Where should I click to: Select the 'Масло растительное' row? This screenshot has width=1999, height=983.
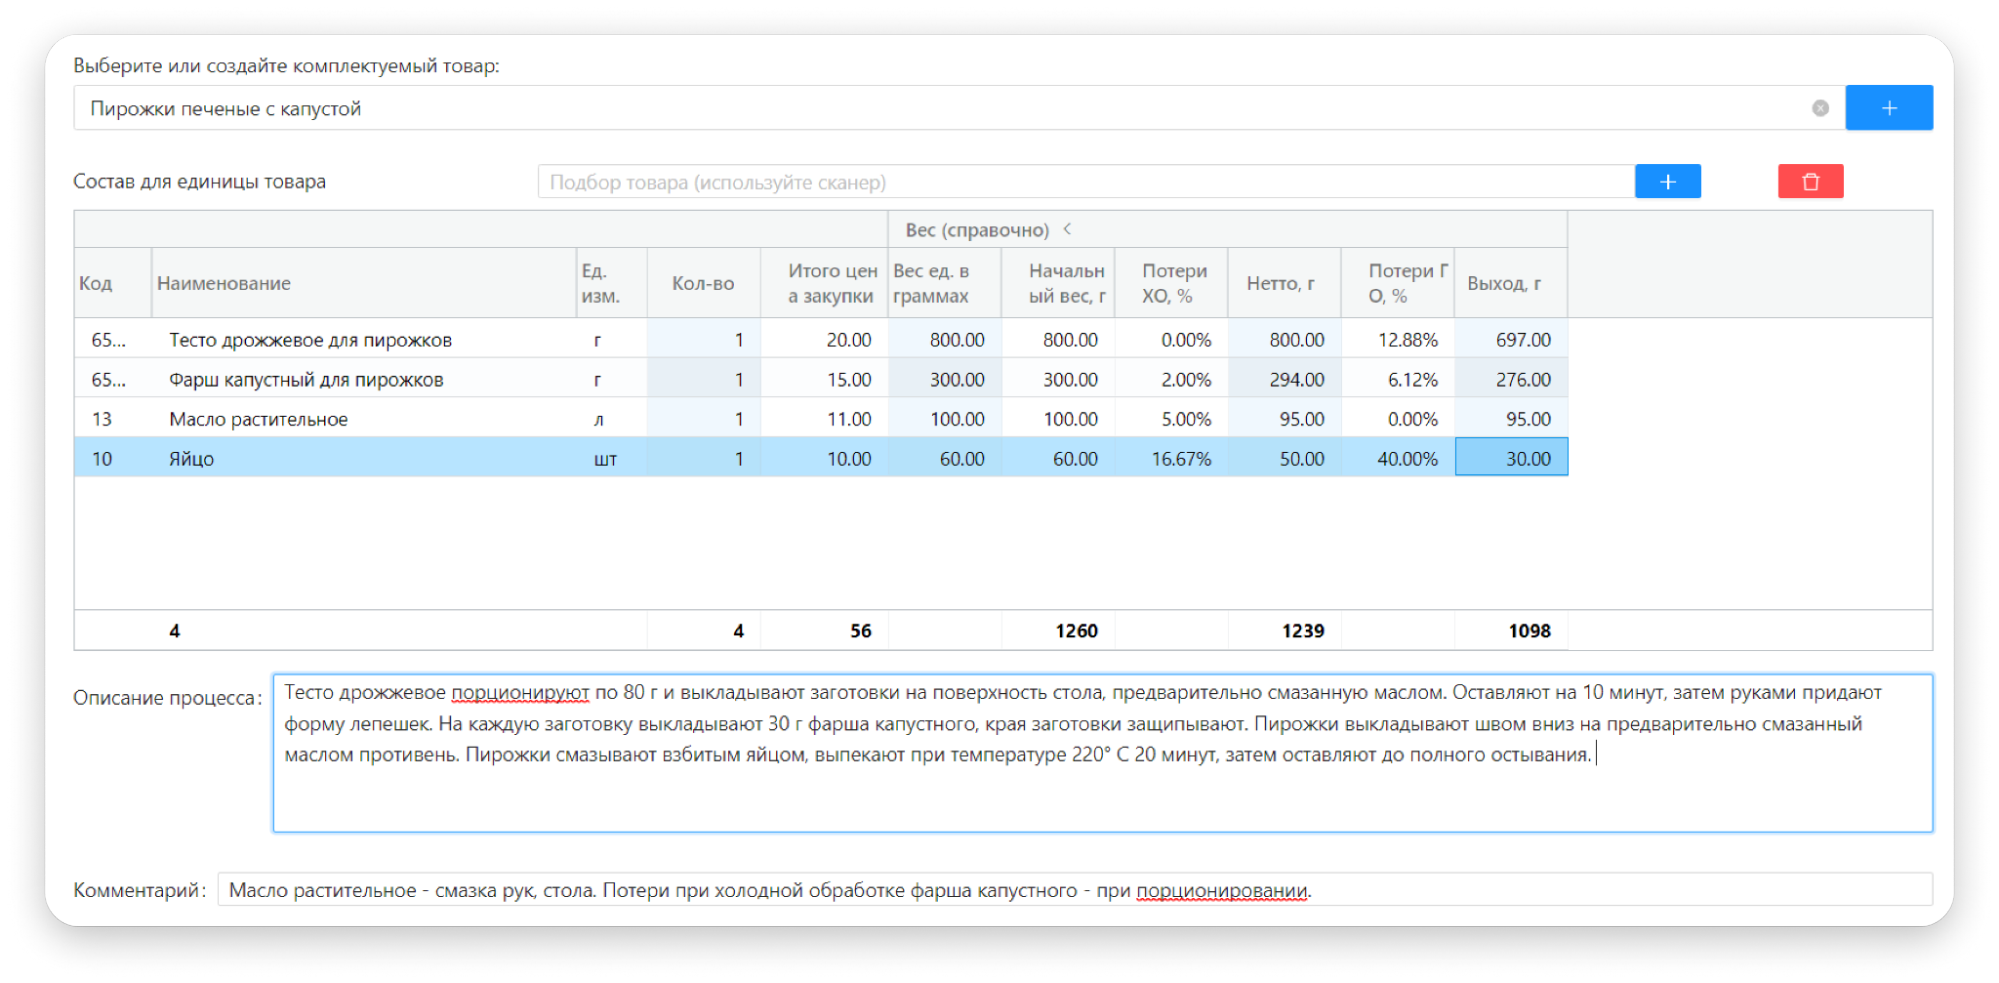pos(258,419)
